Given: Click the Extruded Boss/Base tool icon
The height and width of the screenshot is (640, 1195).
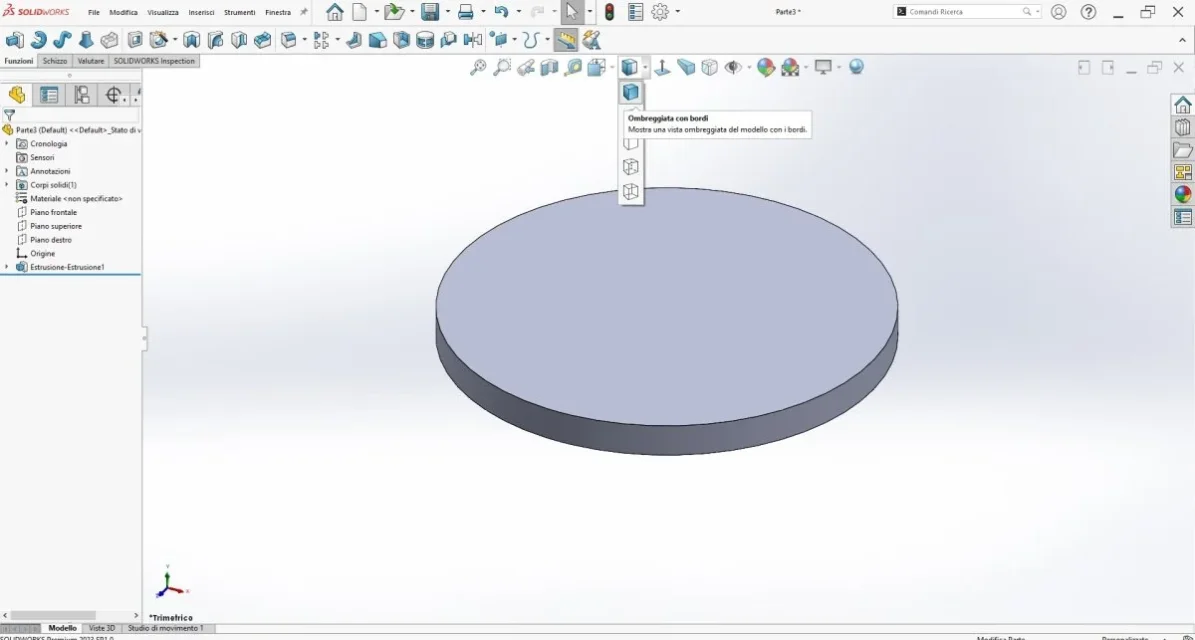Looking at the screenshot, I should (14, 40).
